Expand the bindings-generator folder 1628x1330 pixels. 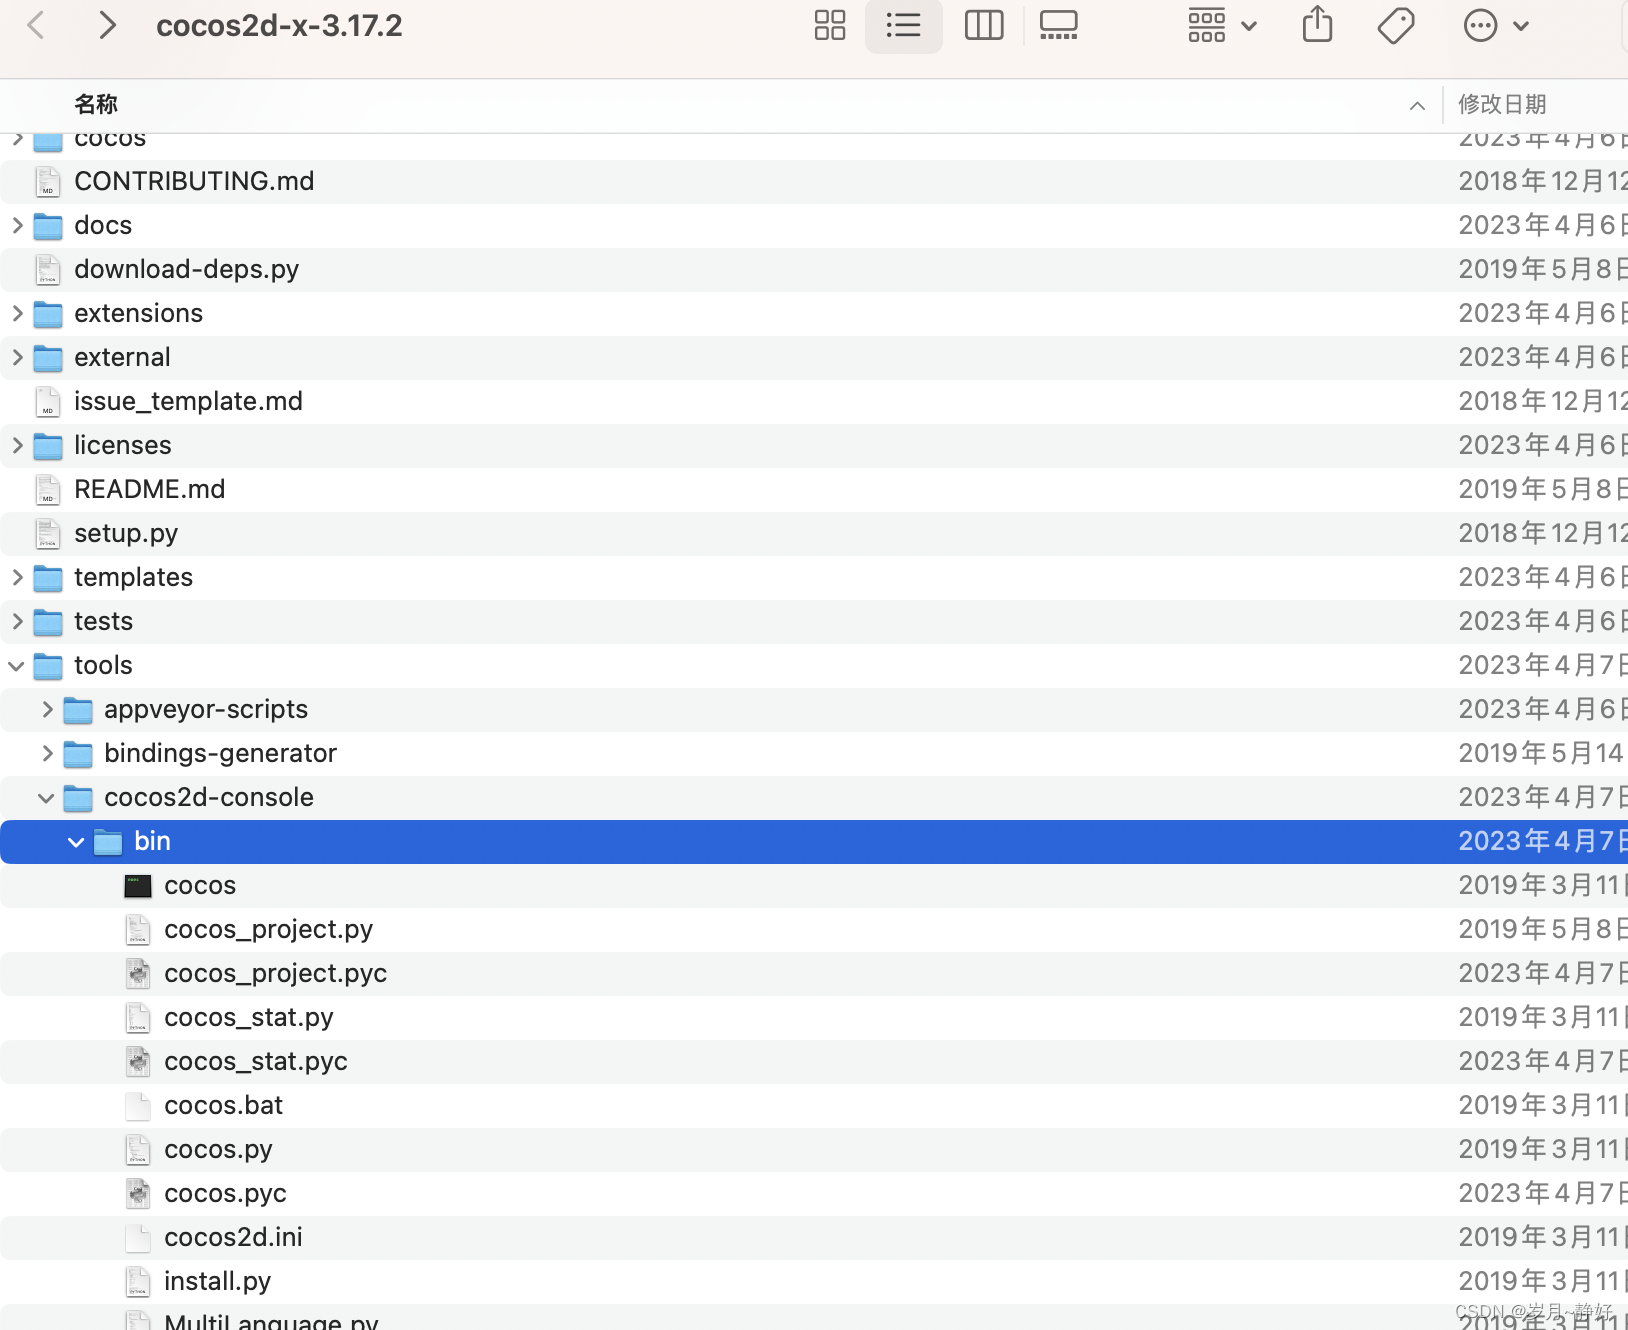tap(47, 753)
